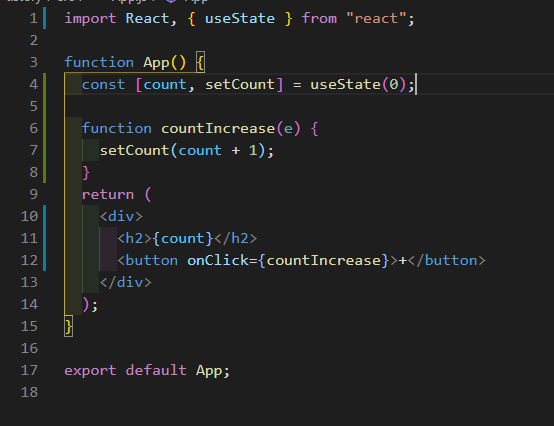Click the "onClick" attribute on line 12
The image size is (554, 426).
pos(218,261)
